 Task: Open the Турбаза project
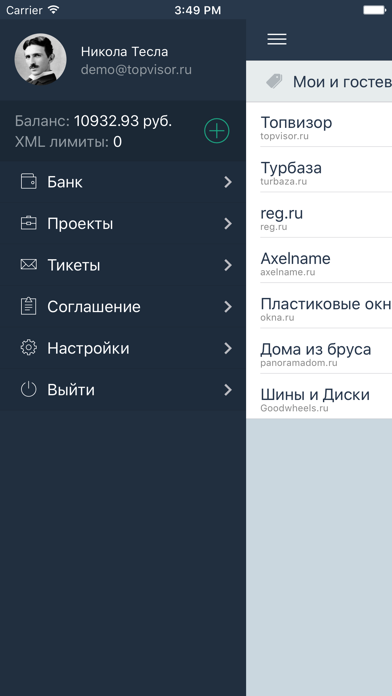point(319,170)
